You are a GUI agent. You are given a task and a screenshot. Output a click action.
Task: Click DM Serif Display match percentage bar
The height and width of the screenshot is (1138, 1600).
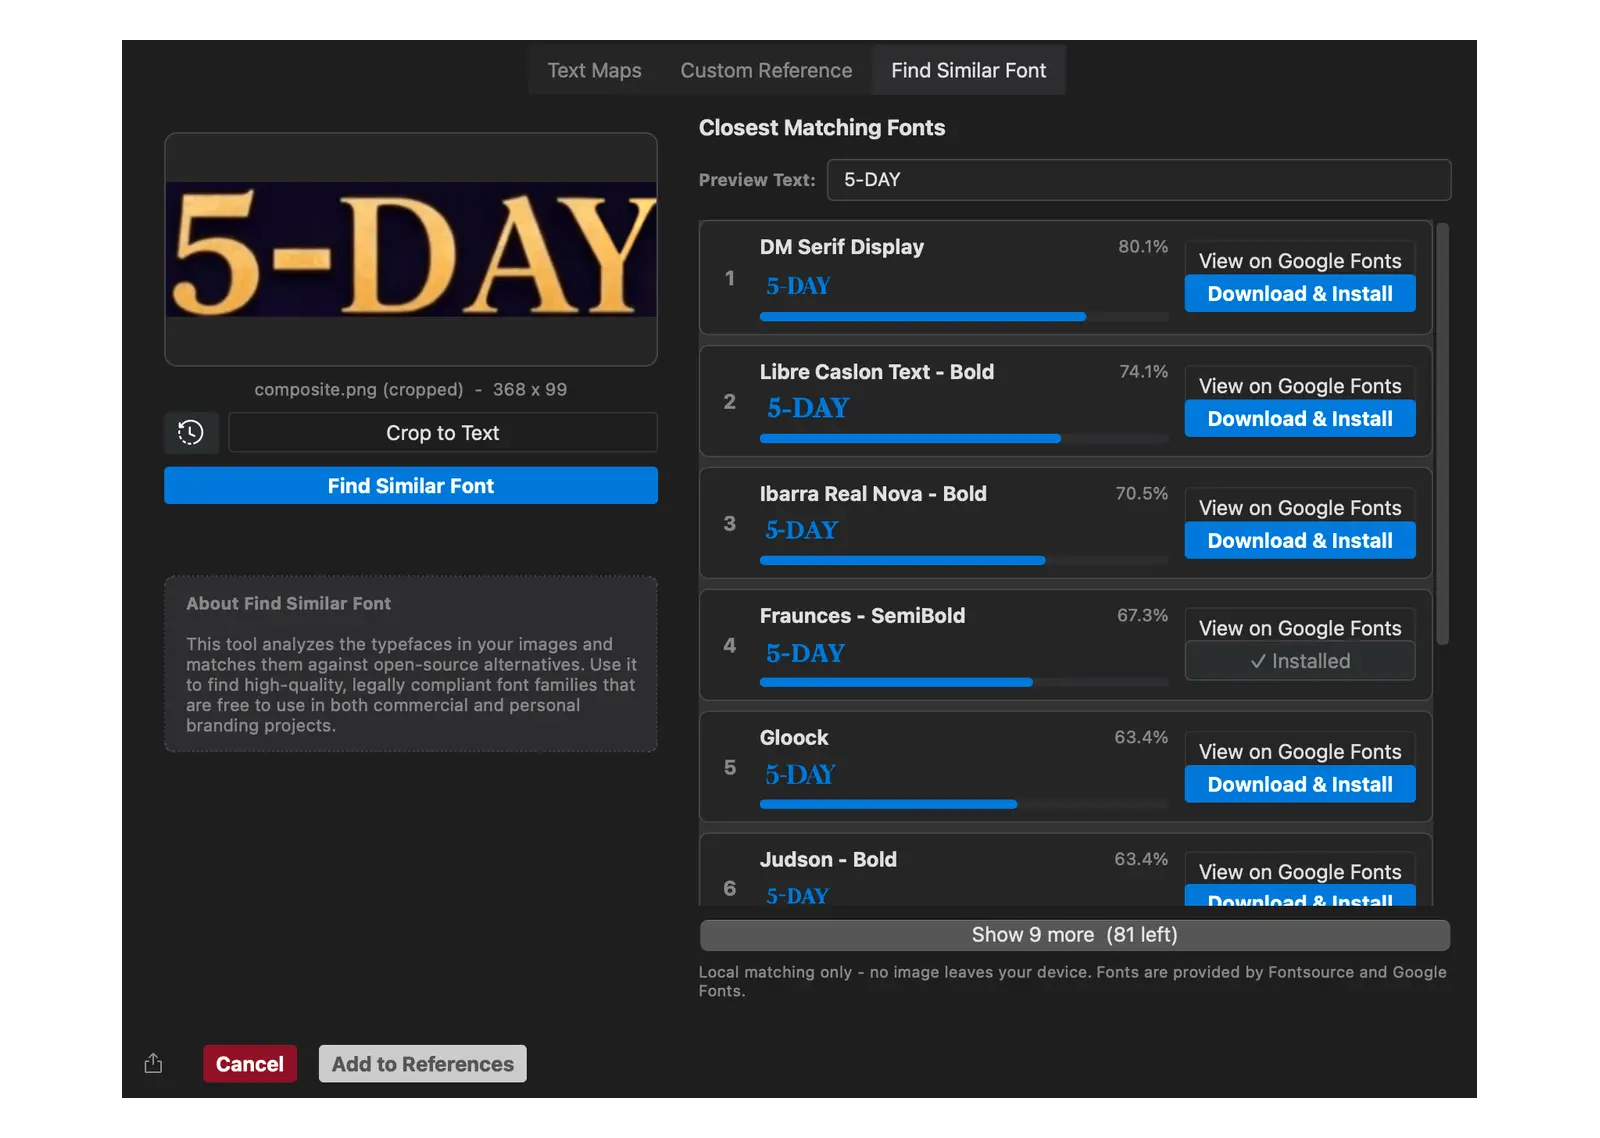(964, 317)
